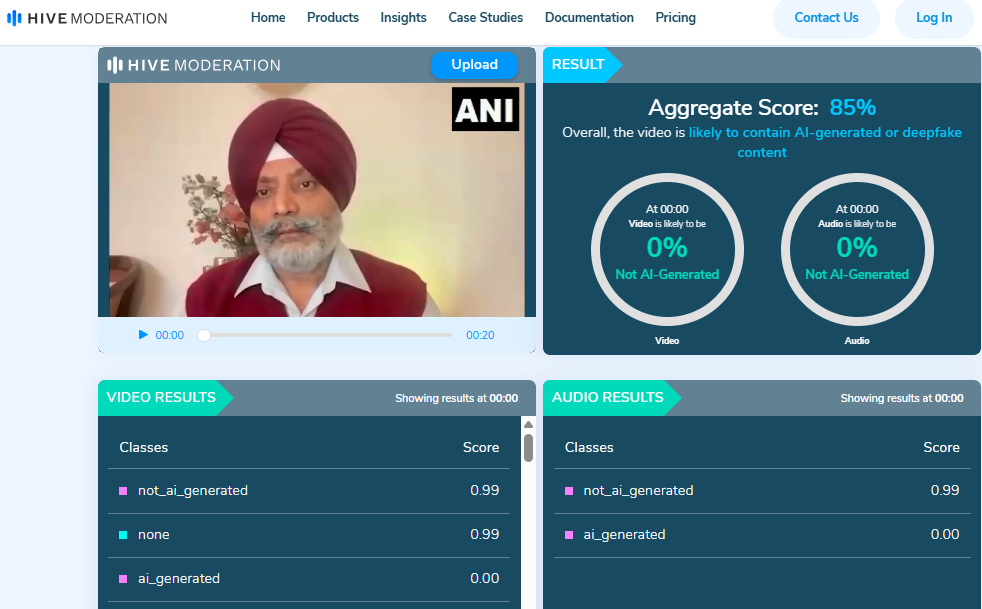Viewport: 982px width, 609px height.
Task: Click the Video 0% score circle
Action: tap(667, 249)
